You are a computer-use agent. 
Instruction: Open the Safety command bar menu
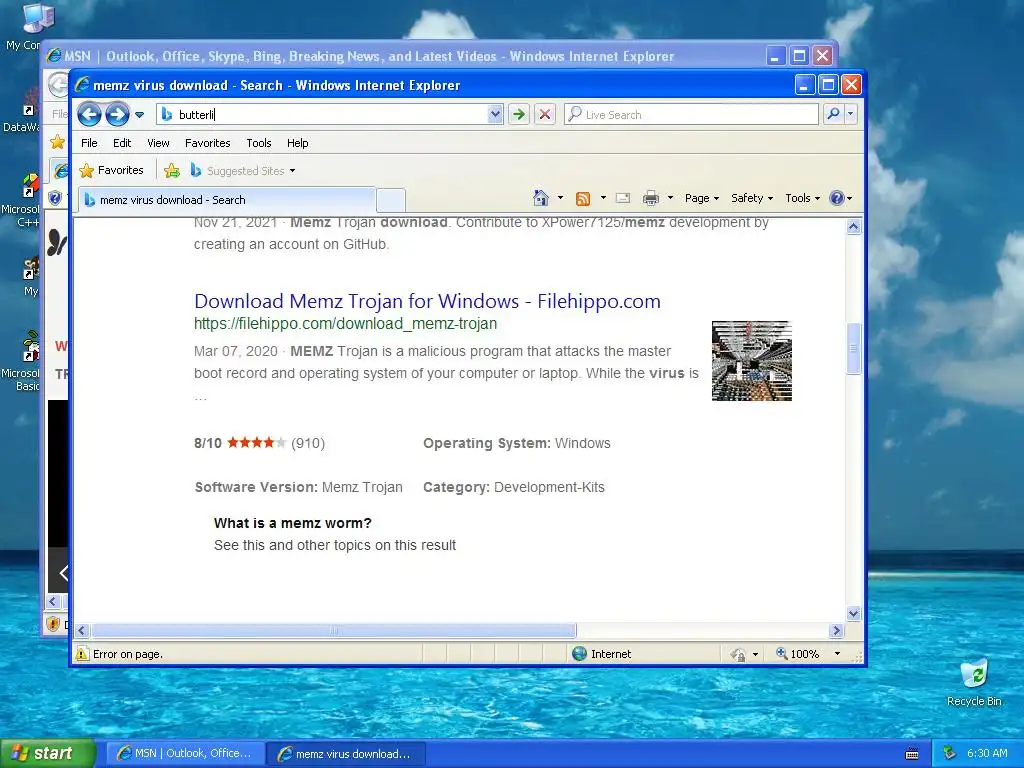752,198
